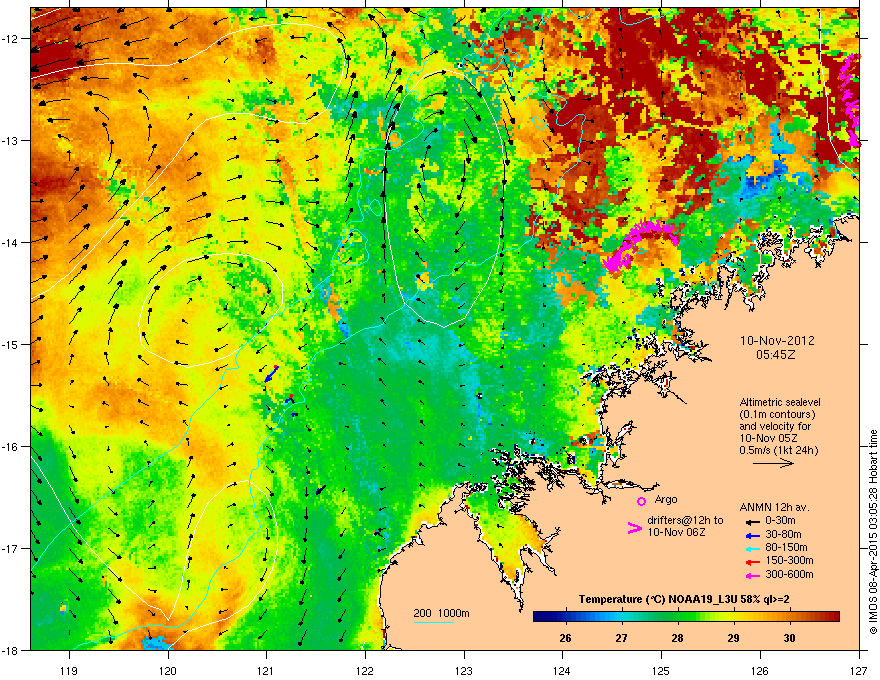Select the '05:45Z' time text
880x680 pixels.
click(776, 355)
